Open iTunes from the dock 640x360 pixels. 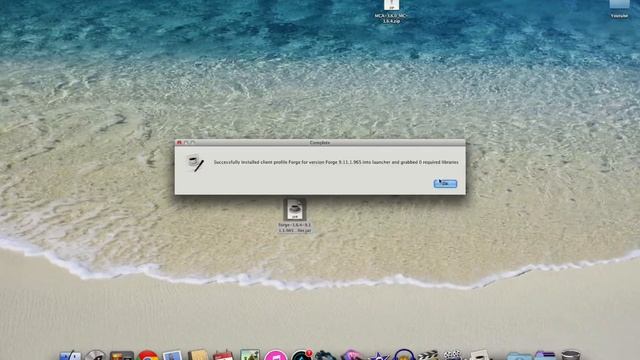[276, 356]
